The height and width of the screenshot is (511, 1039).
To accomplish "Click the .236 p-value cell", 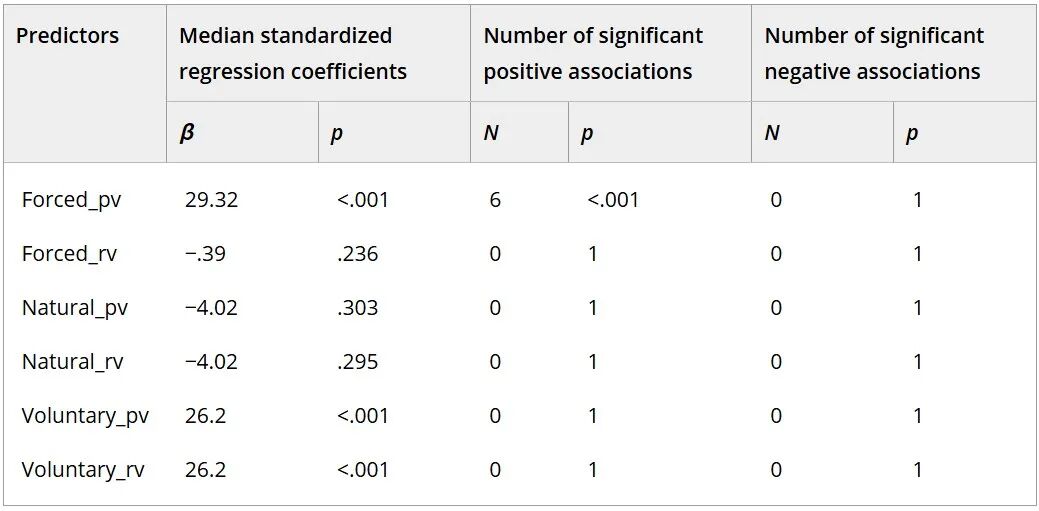I will pos(357,254).
